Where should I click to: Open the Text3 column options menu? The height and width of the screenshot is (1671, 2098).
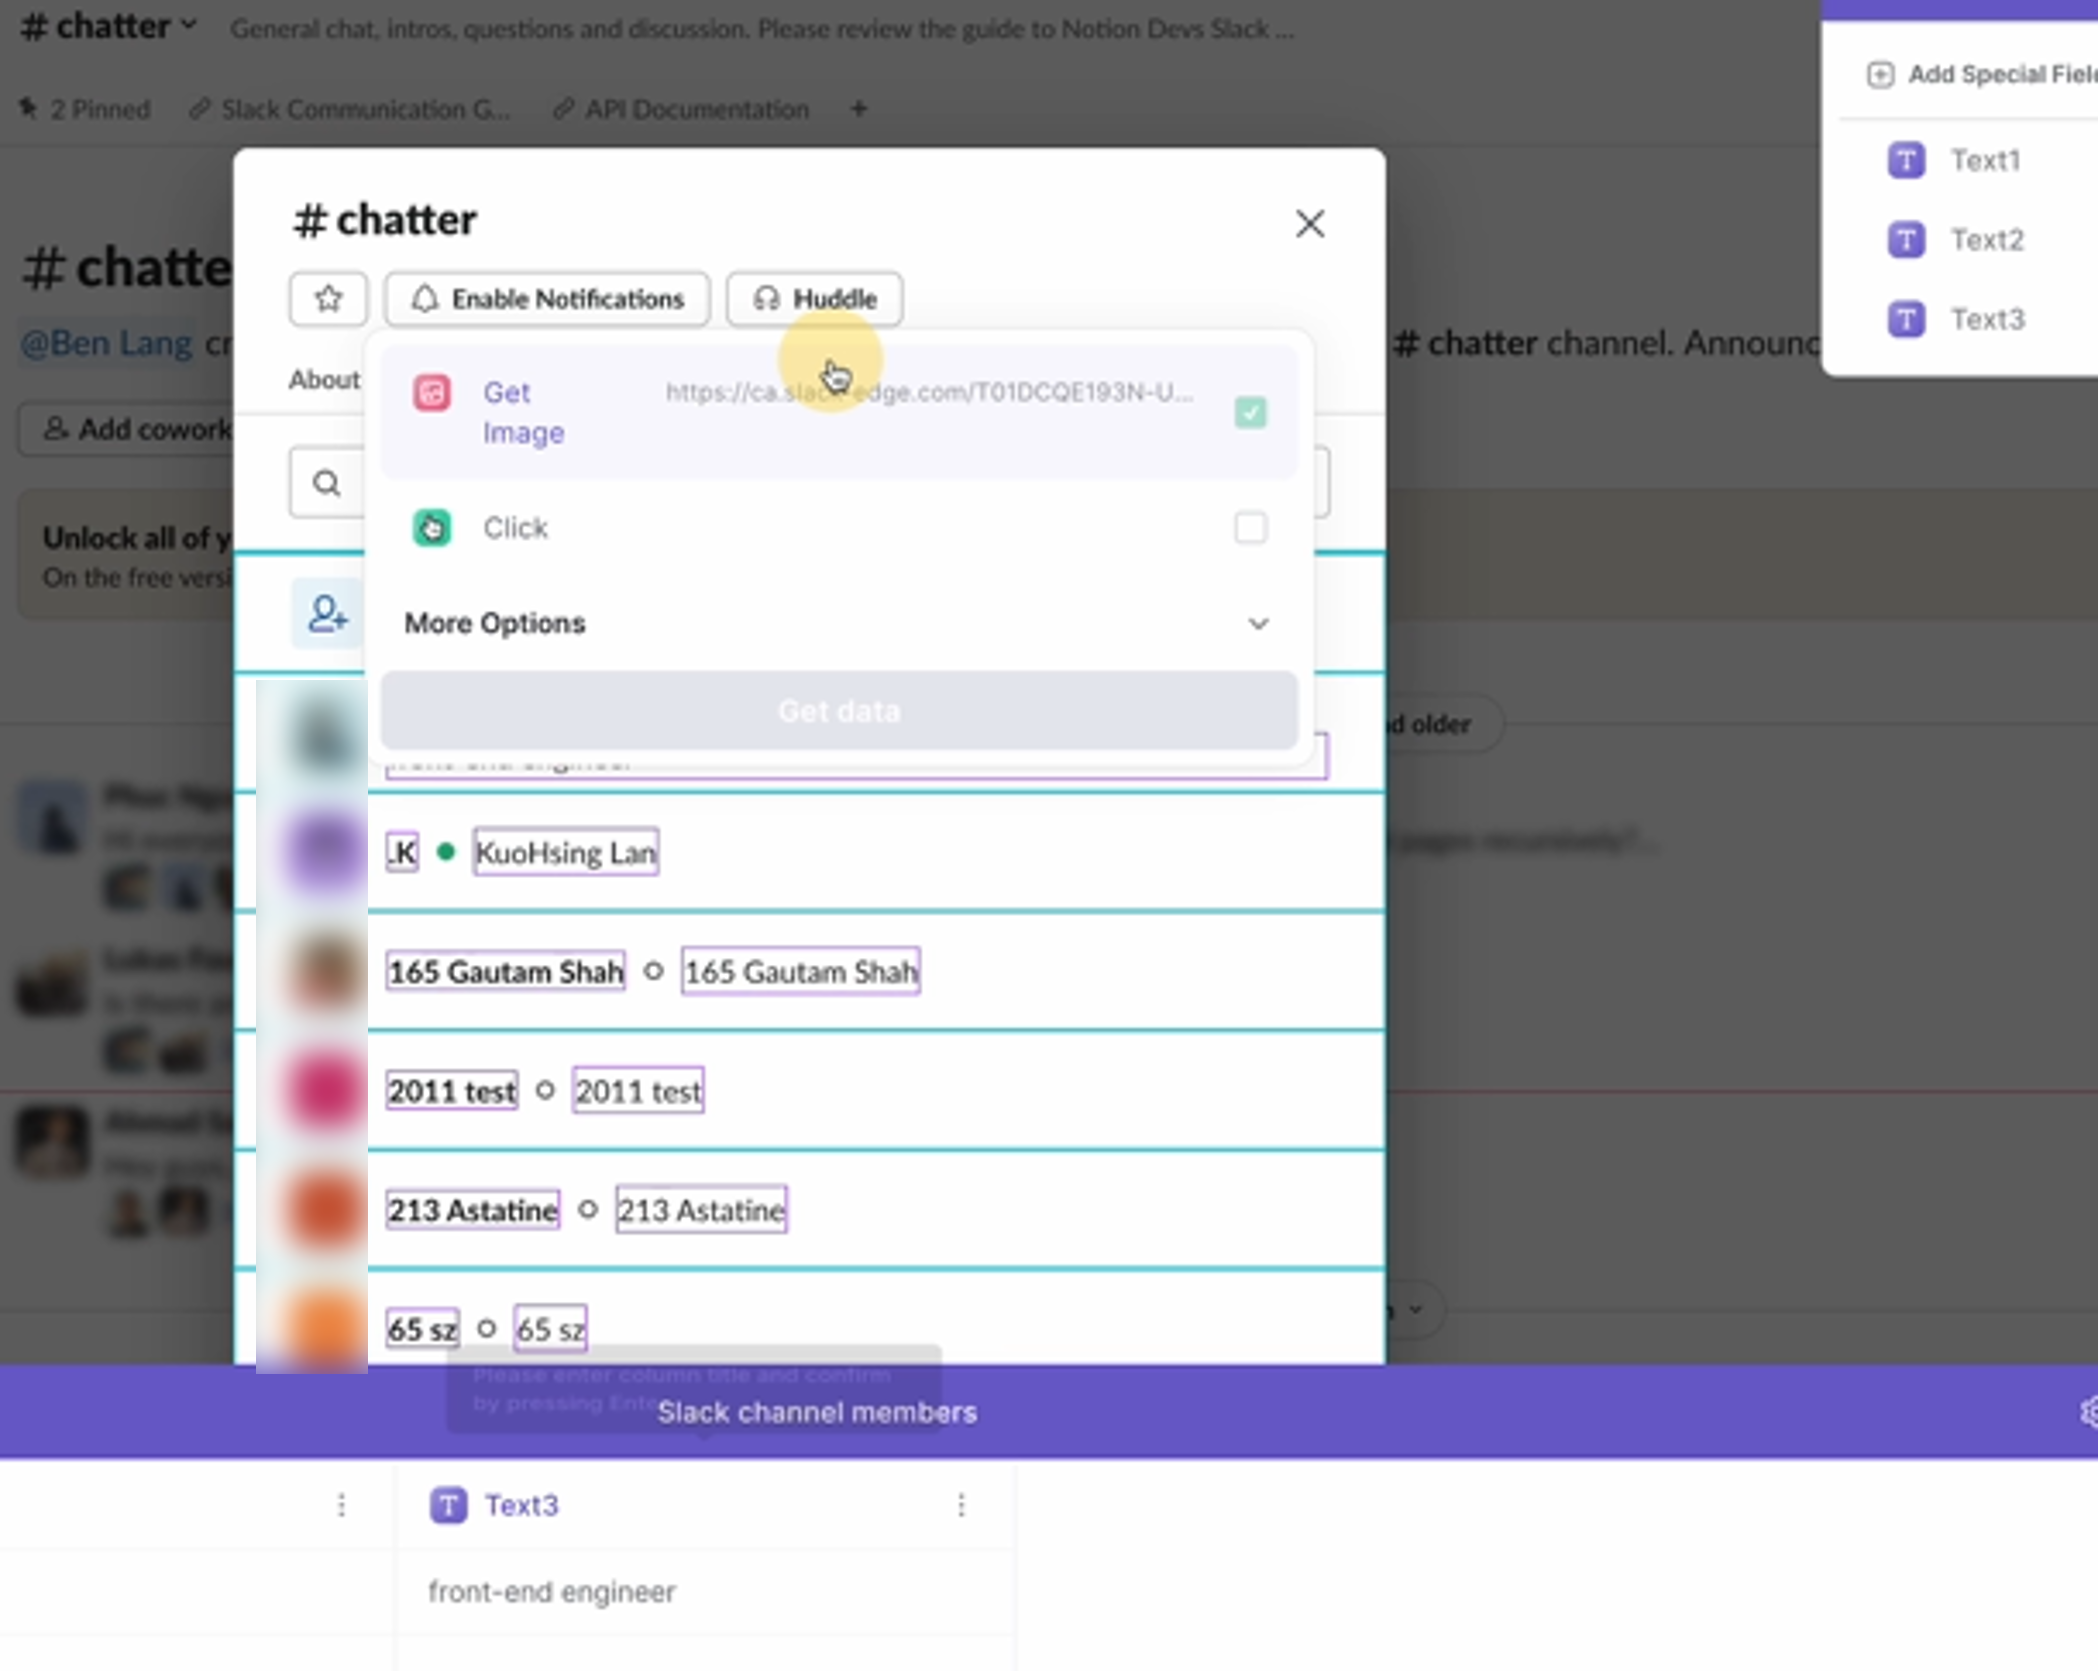[961, 1505]
